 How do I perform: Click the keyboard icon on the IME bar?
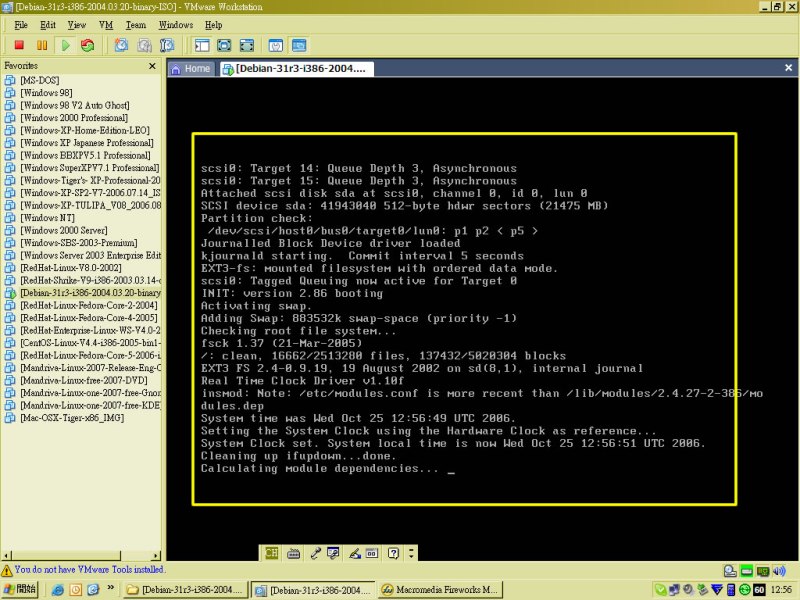pyautogui.click(x=293, y=554)
